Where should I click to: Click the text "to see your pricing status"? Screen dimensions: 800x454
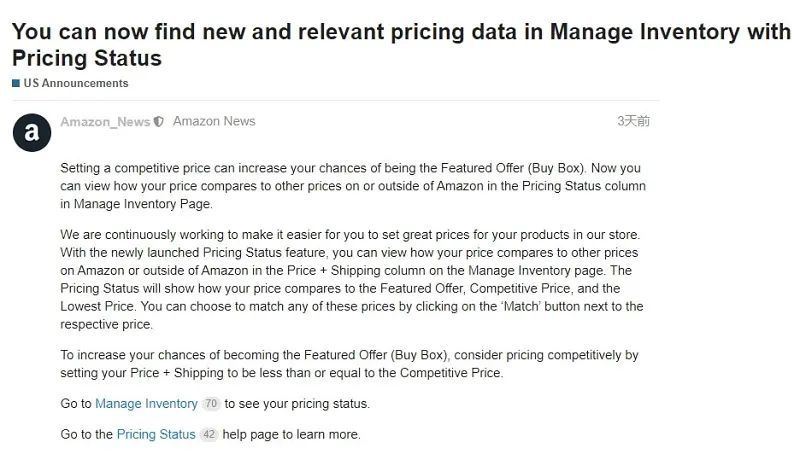(x=297, y=404)
